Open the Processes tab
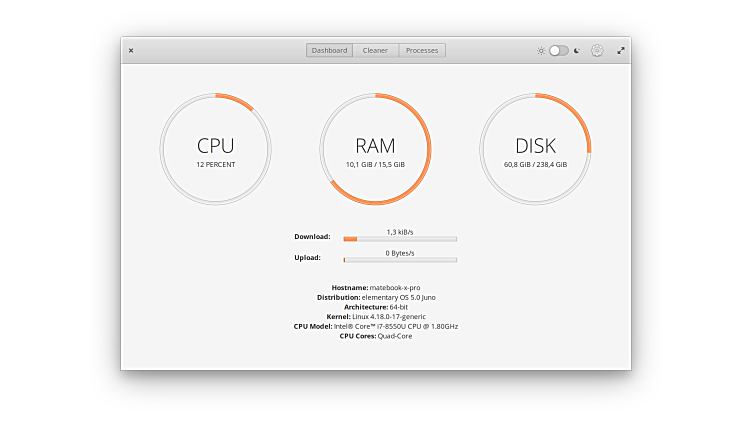Viewport: 752px width, 423px height. (422, 51)
